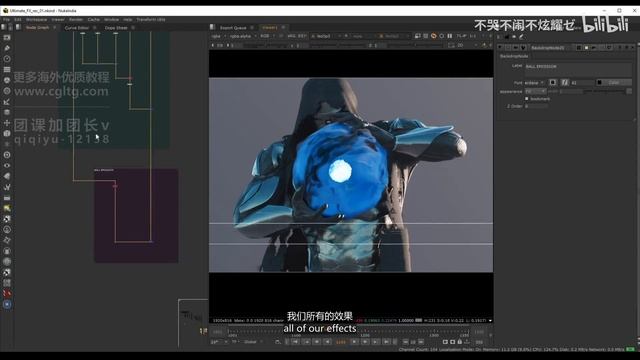The height and width of the screenshot is (360, 640).
Task: Click the pause icon in viewer toolbar
Action: (x=449, y=36)
